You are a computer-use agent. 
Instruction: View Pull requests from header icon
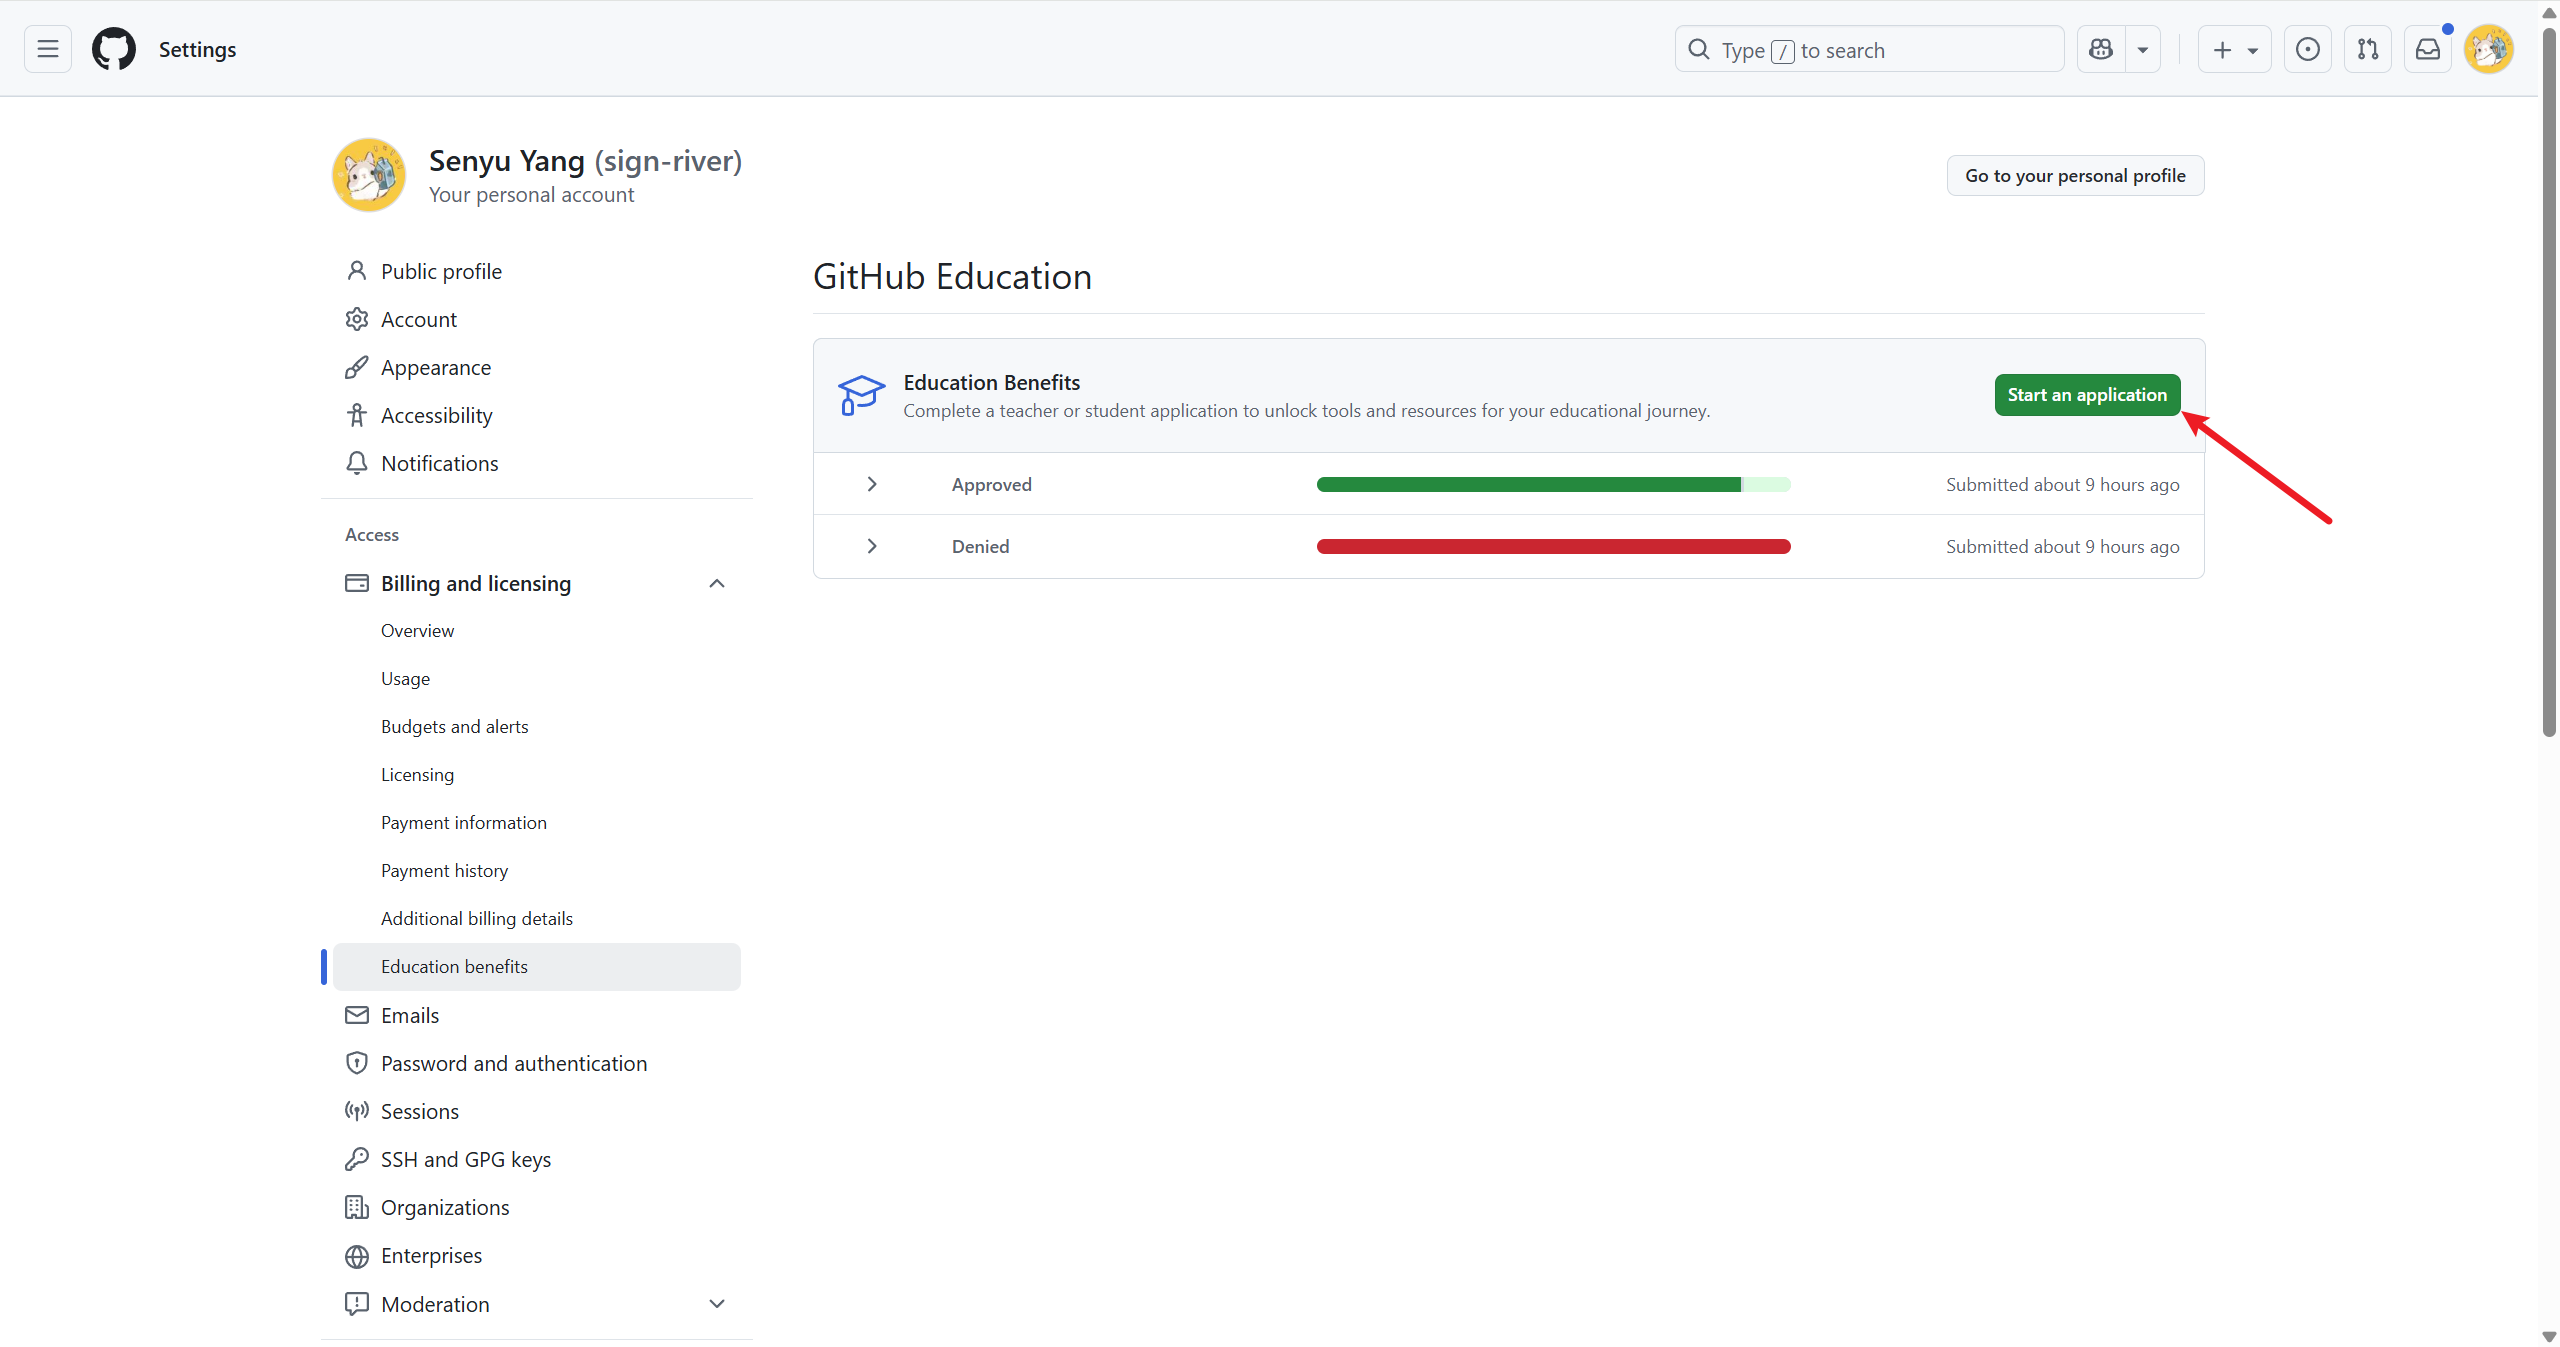(x=2368, y=49)
